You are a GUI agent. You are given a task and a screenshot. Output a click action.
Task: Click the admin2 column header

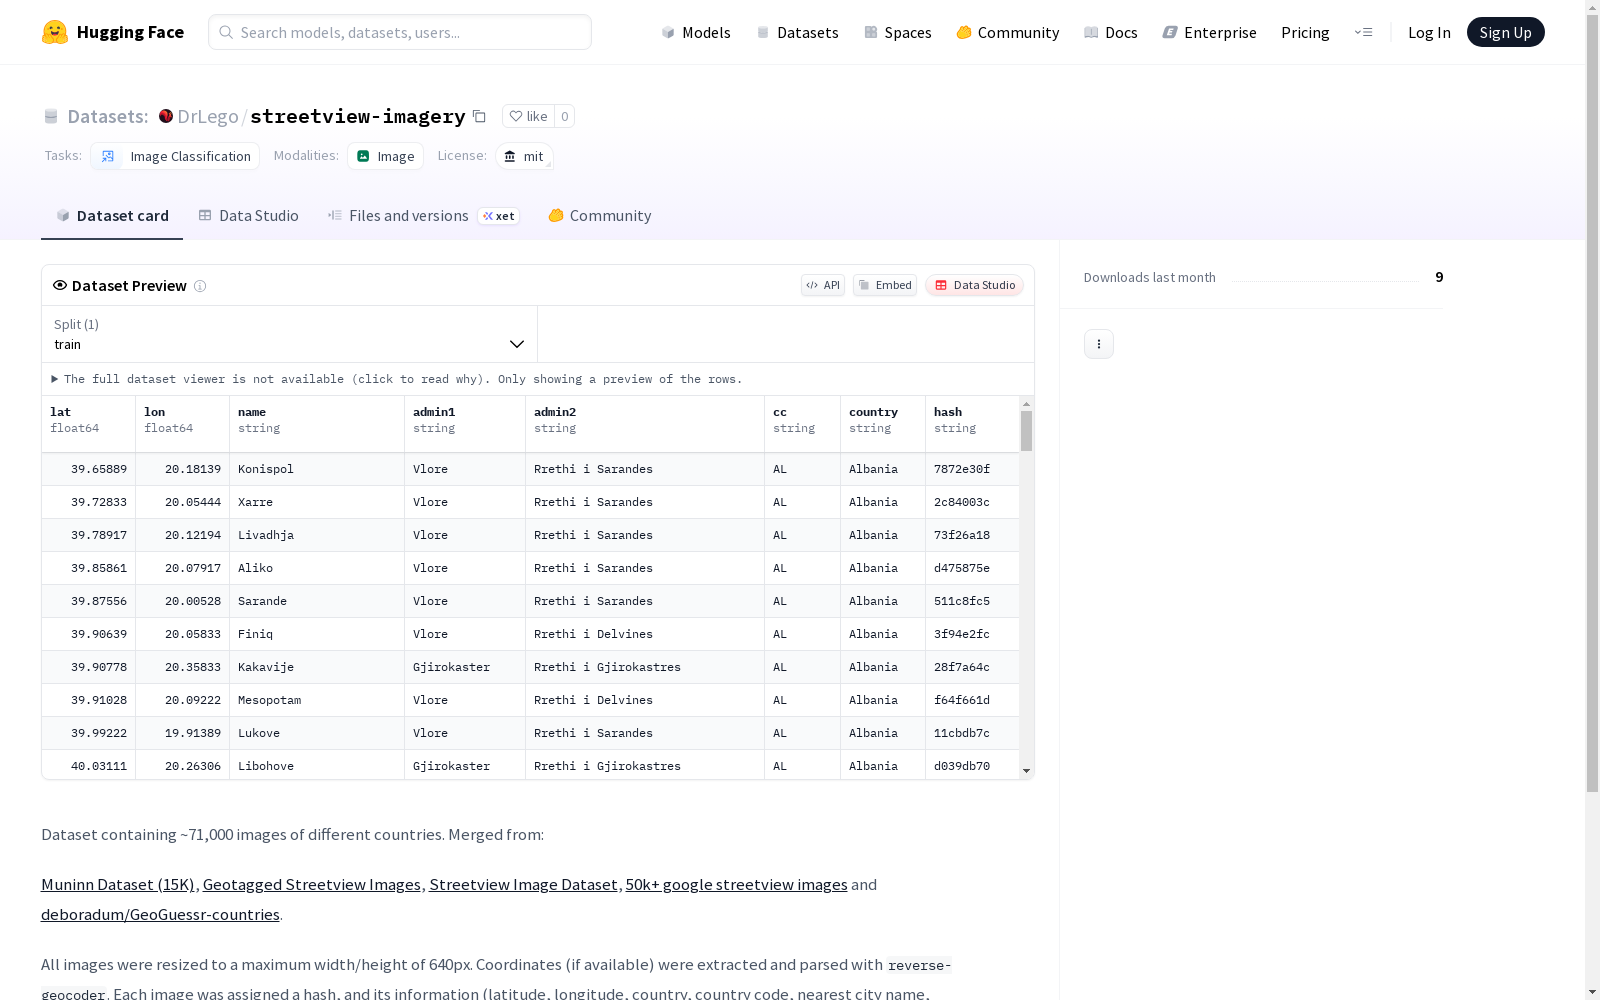click(x=645, y=424)
